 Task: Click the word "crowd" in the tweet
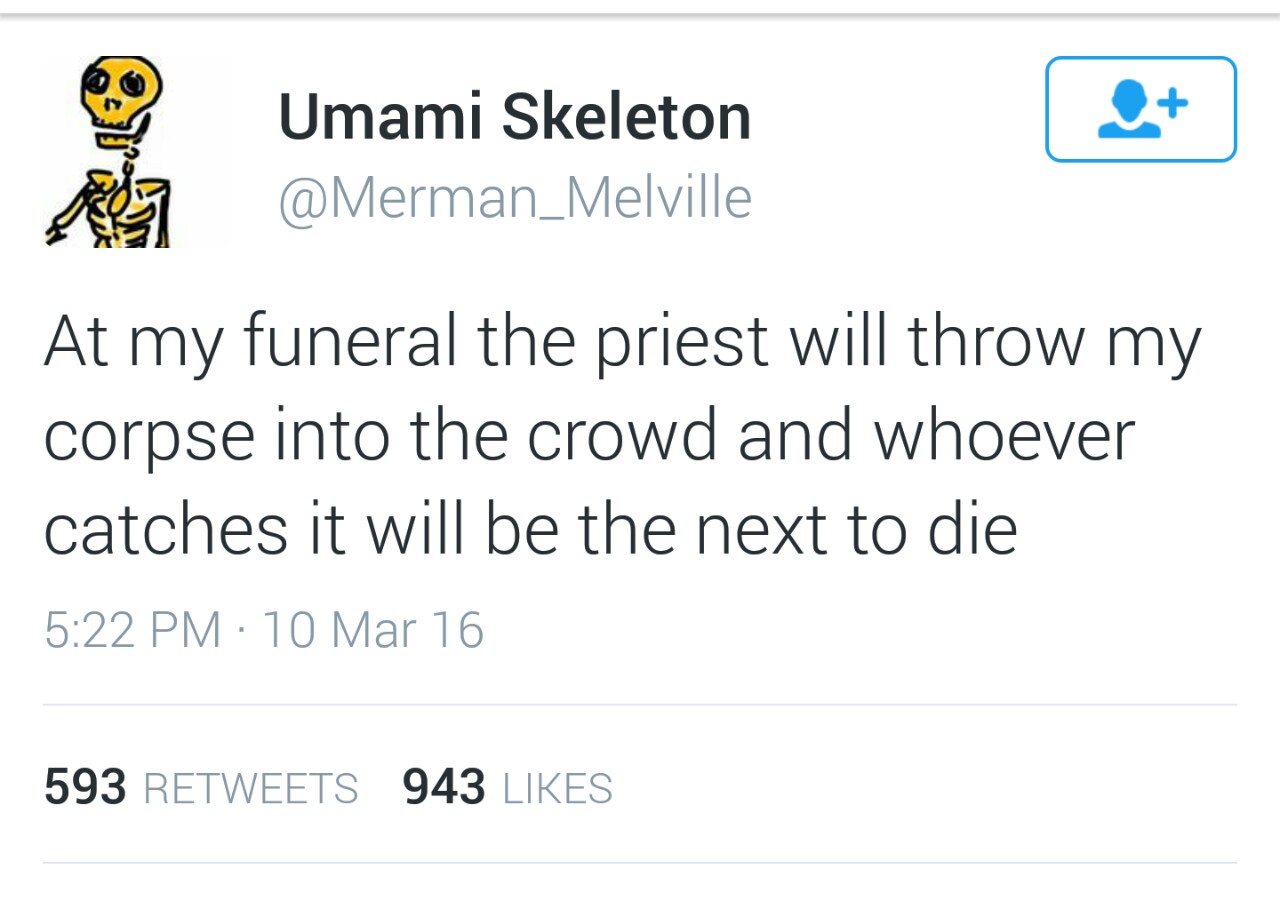pos(621,436)
